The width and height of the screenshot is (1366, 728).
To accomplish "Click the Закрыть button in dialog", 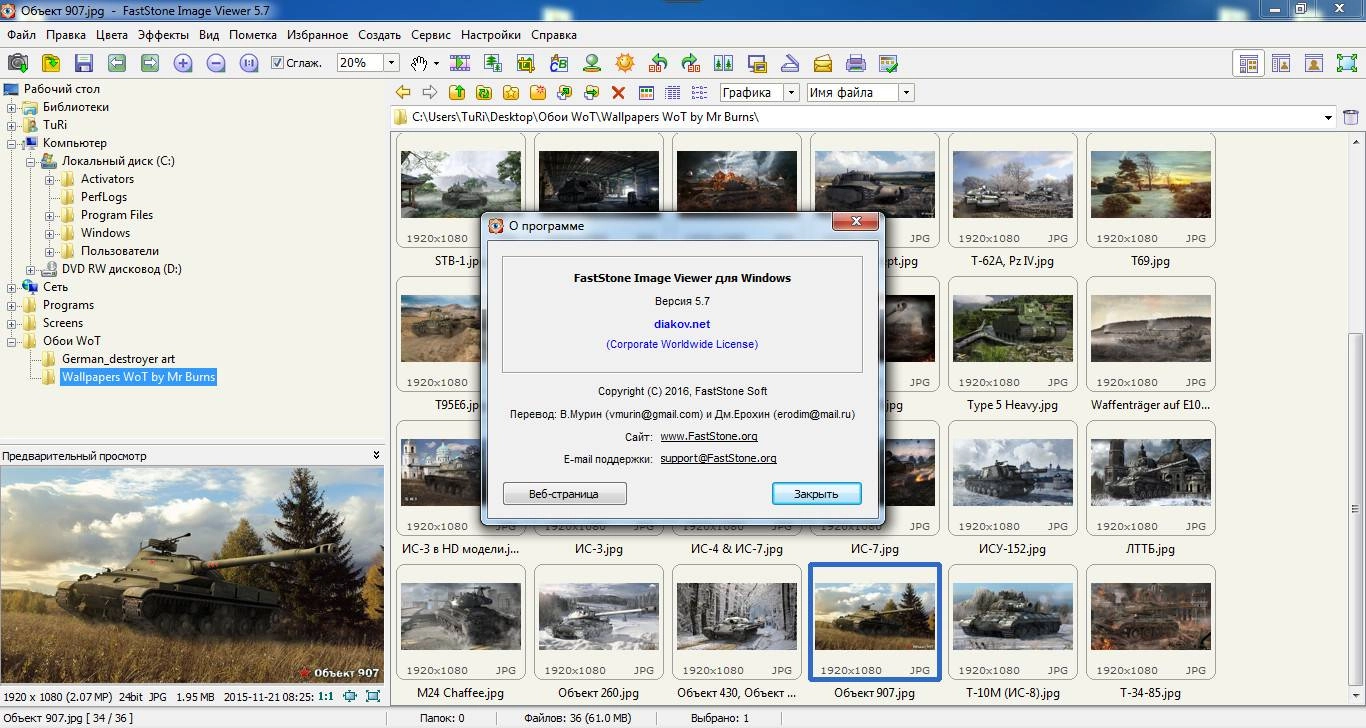I will 816,494.
